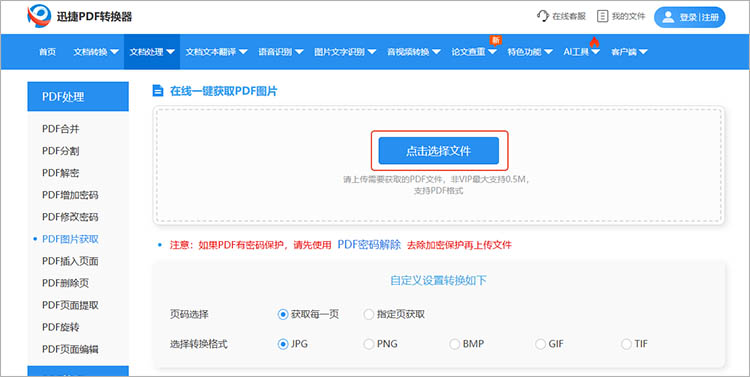The image size is (750, 377).
Task: Select PDF图片获取 in the sidebar
Action: pos(70,239)
